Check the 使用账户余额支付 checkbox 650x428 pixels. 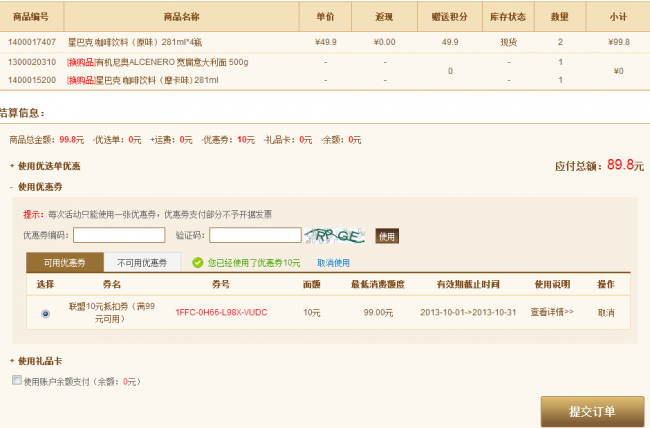point(15,381)
